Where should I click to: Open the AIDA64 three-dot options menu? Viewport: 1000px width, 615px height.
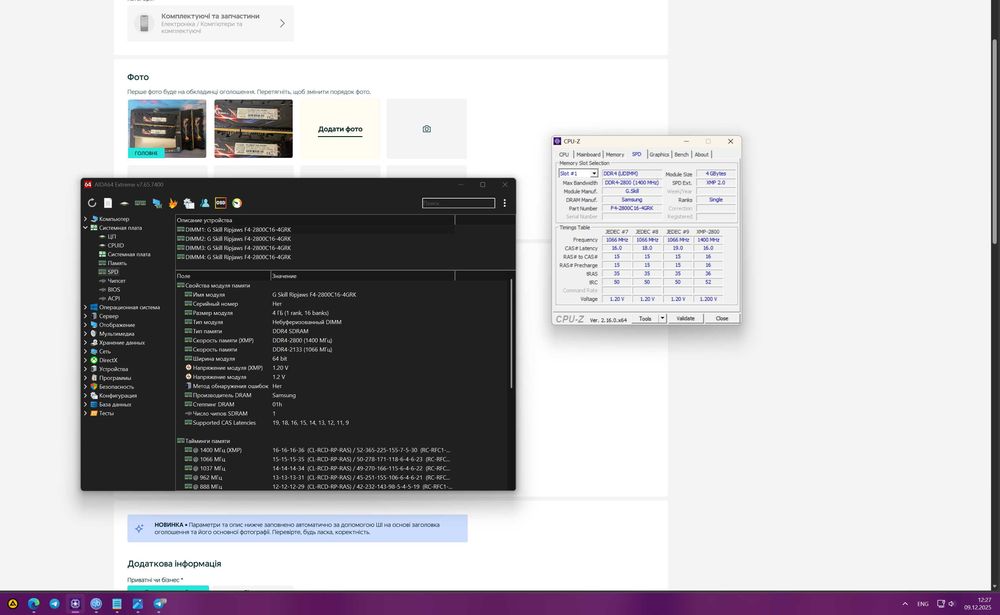(x=504, y=203)
